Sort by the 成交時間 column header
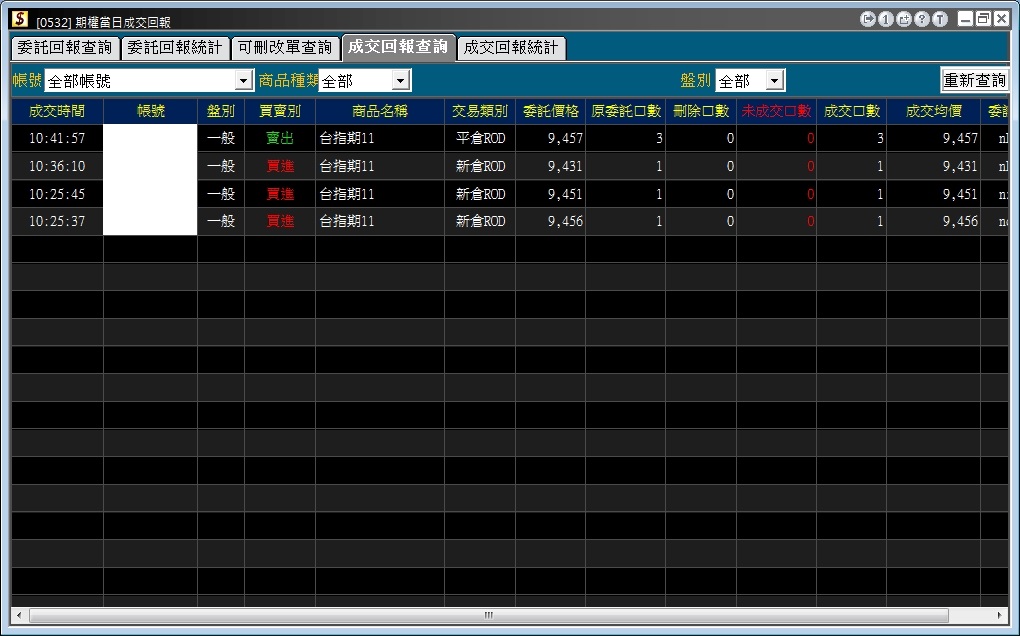Image resolution: width=1020 pixels, height=636 pixels. point(57,111)
